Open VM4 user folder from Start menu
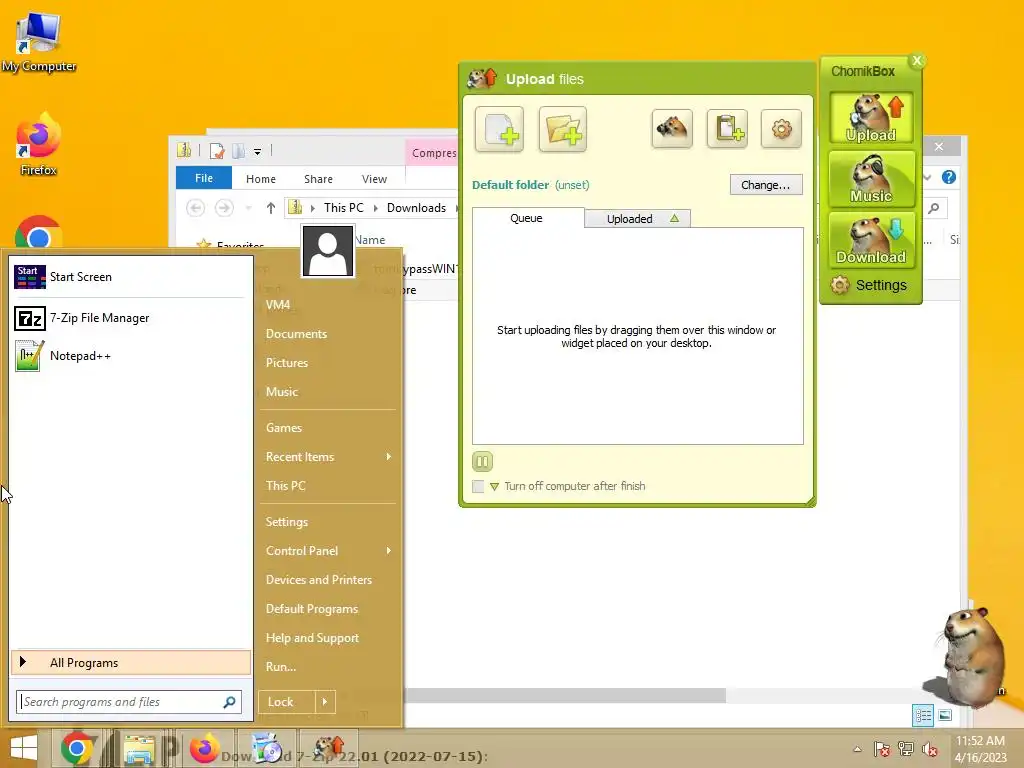Screen dimensions: 1024x768 [x=278, y=305]
